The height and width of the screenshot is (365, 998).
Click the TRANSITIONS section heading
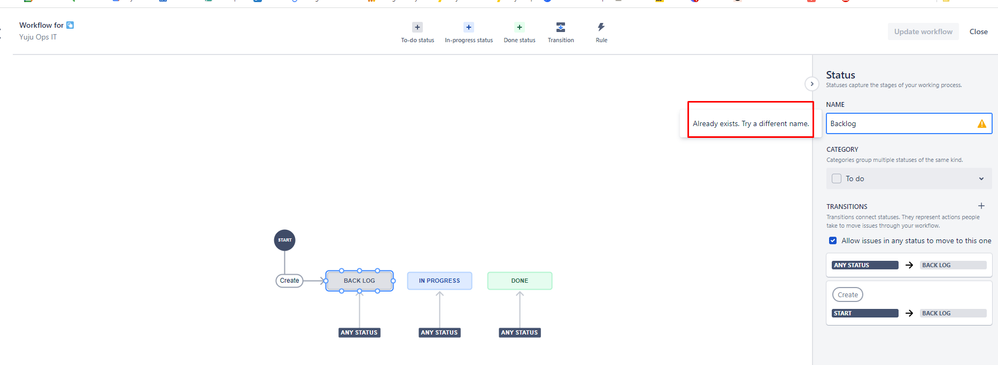847,206
